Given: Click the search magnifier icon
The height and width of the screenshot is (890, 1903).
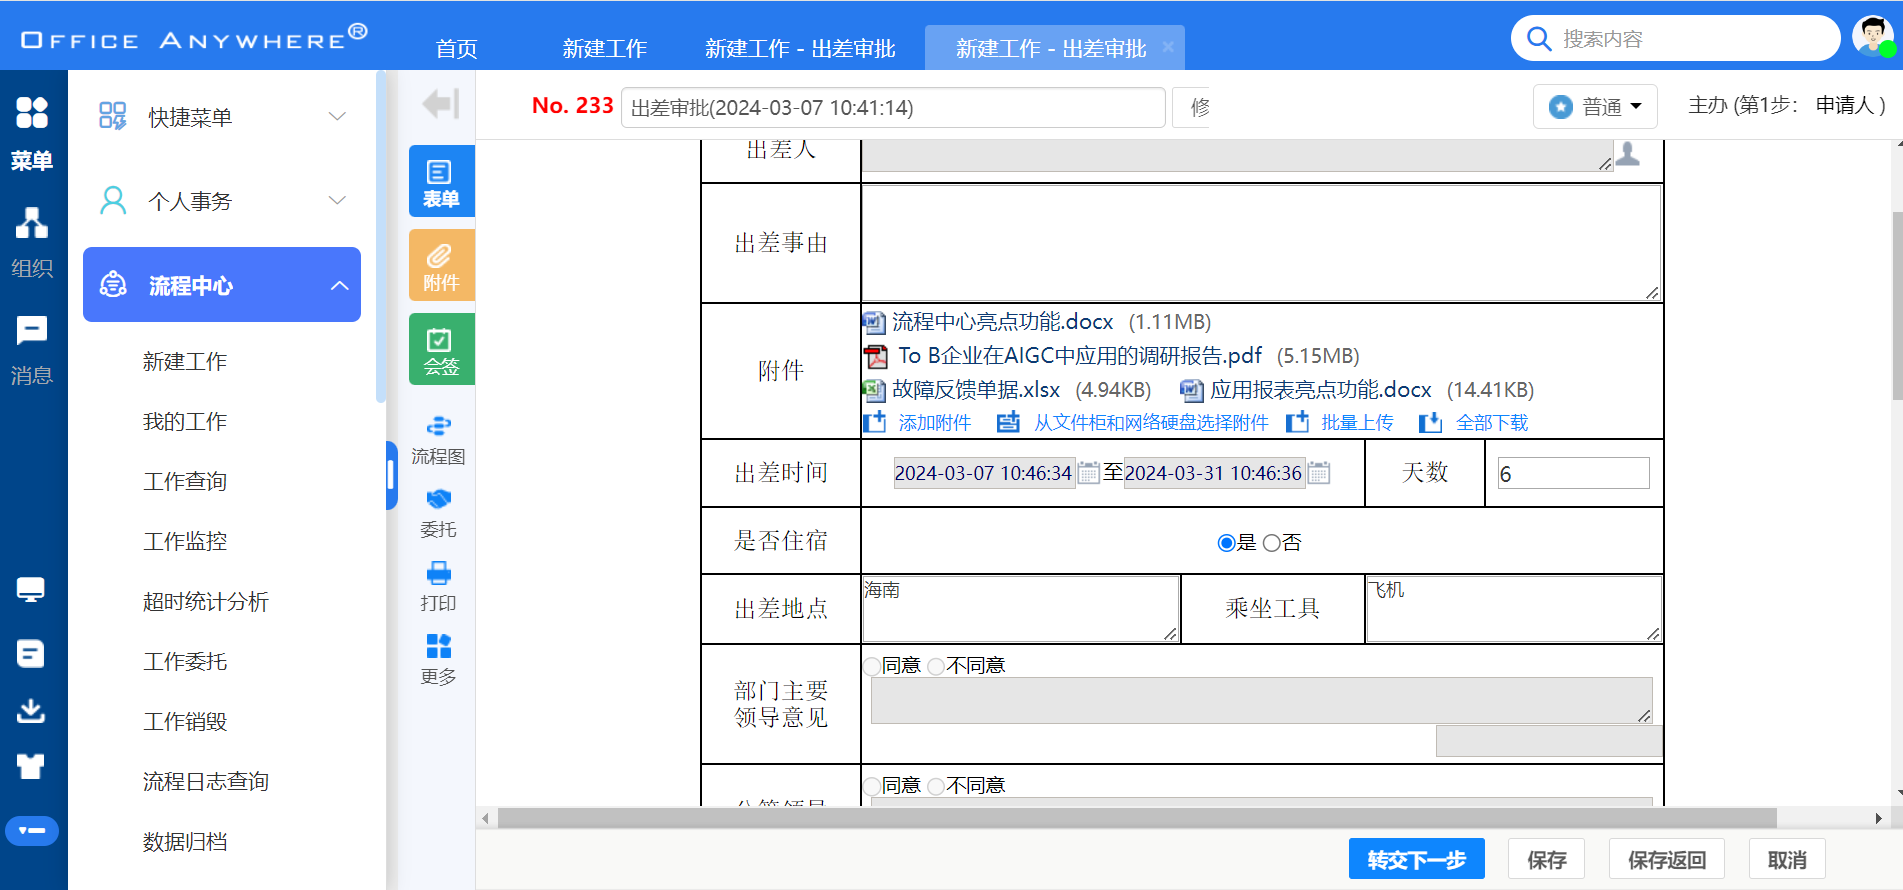Looking at the screenshot, I should pyautogui.click(x=1539, y=39).
